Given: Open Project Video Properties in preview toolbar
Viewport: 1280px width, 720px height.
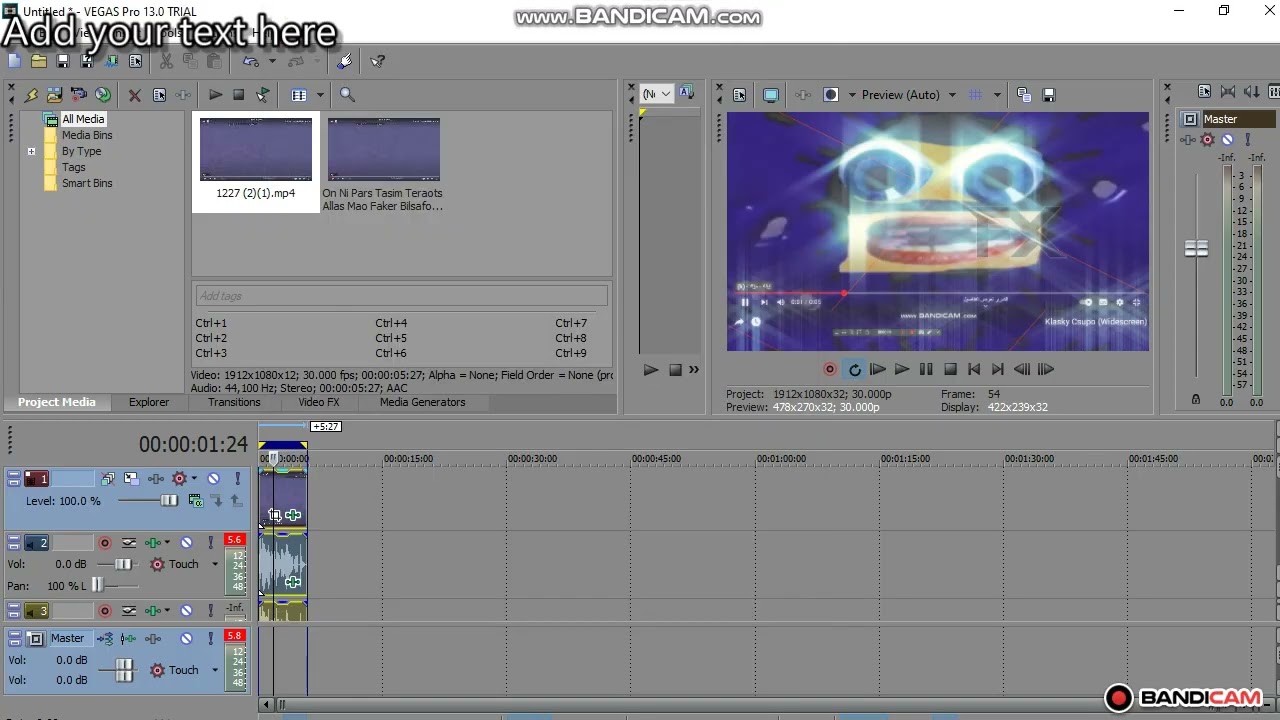Looking at the screenshot, I should (x=739, y=95).
